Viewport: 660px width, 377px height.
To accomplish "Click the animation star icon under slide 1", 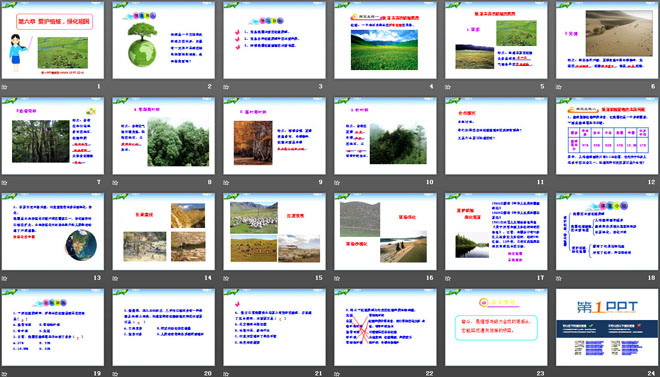I will tap(5, 87).
